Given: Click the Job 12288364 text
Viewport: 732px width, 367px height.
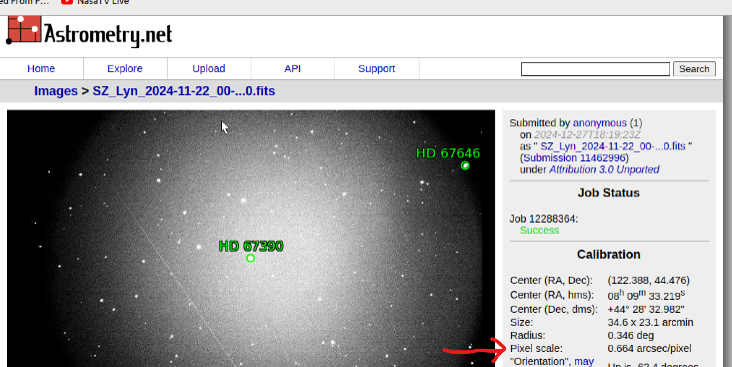Looking at the screenshot, I should coord(543,219).
